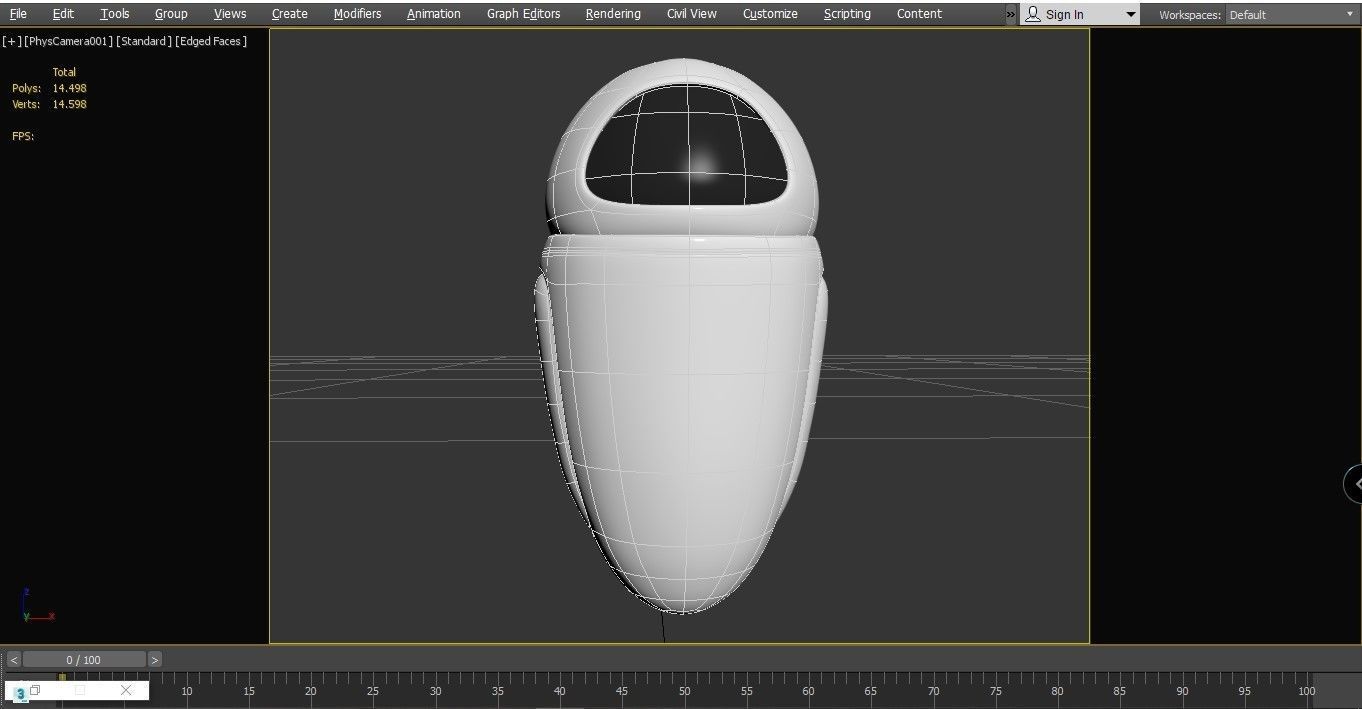1362x709 pixels.
Task: Click frame 10 on the track bar
Action: click(x=186, y=691)
